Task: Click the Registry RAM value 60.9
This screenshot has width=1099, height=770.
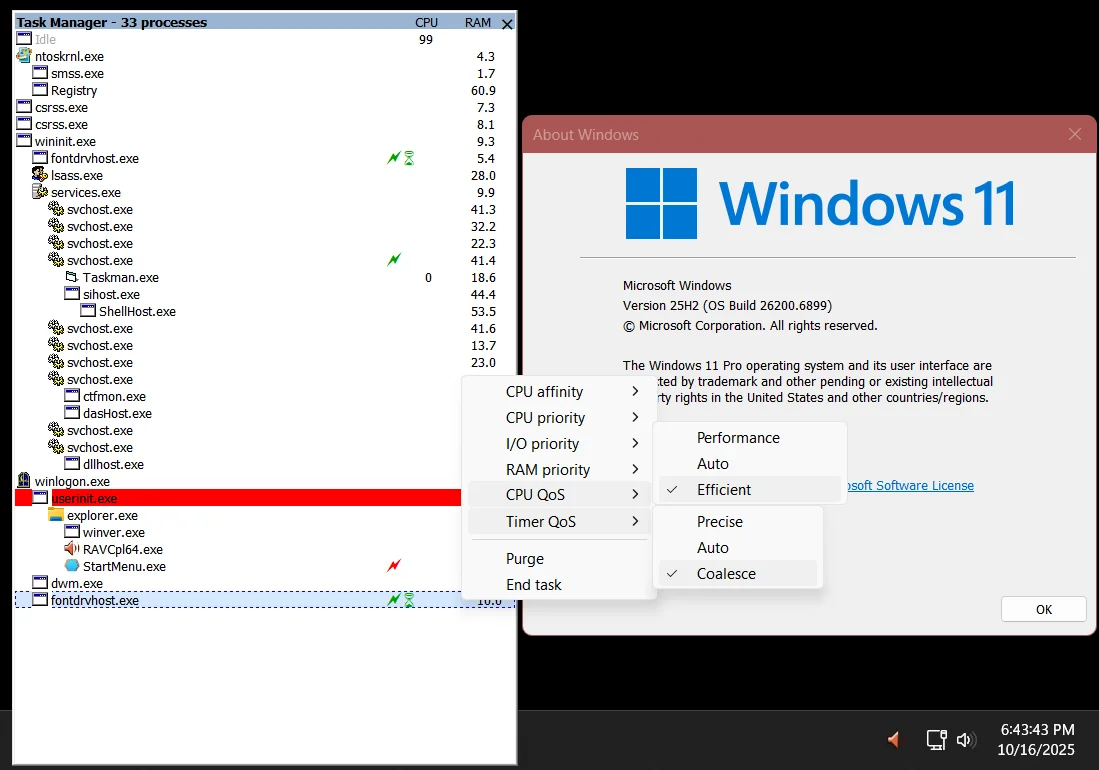Action: 483,90
